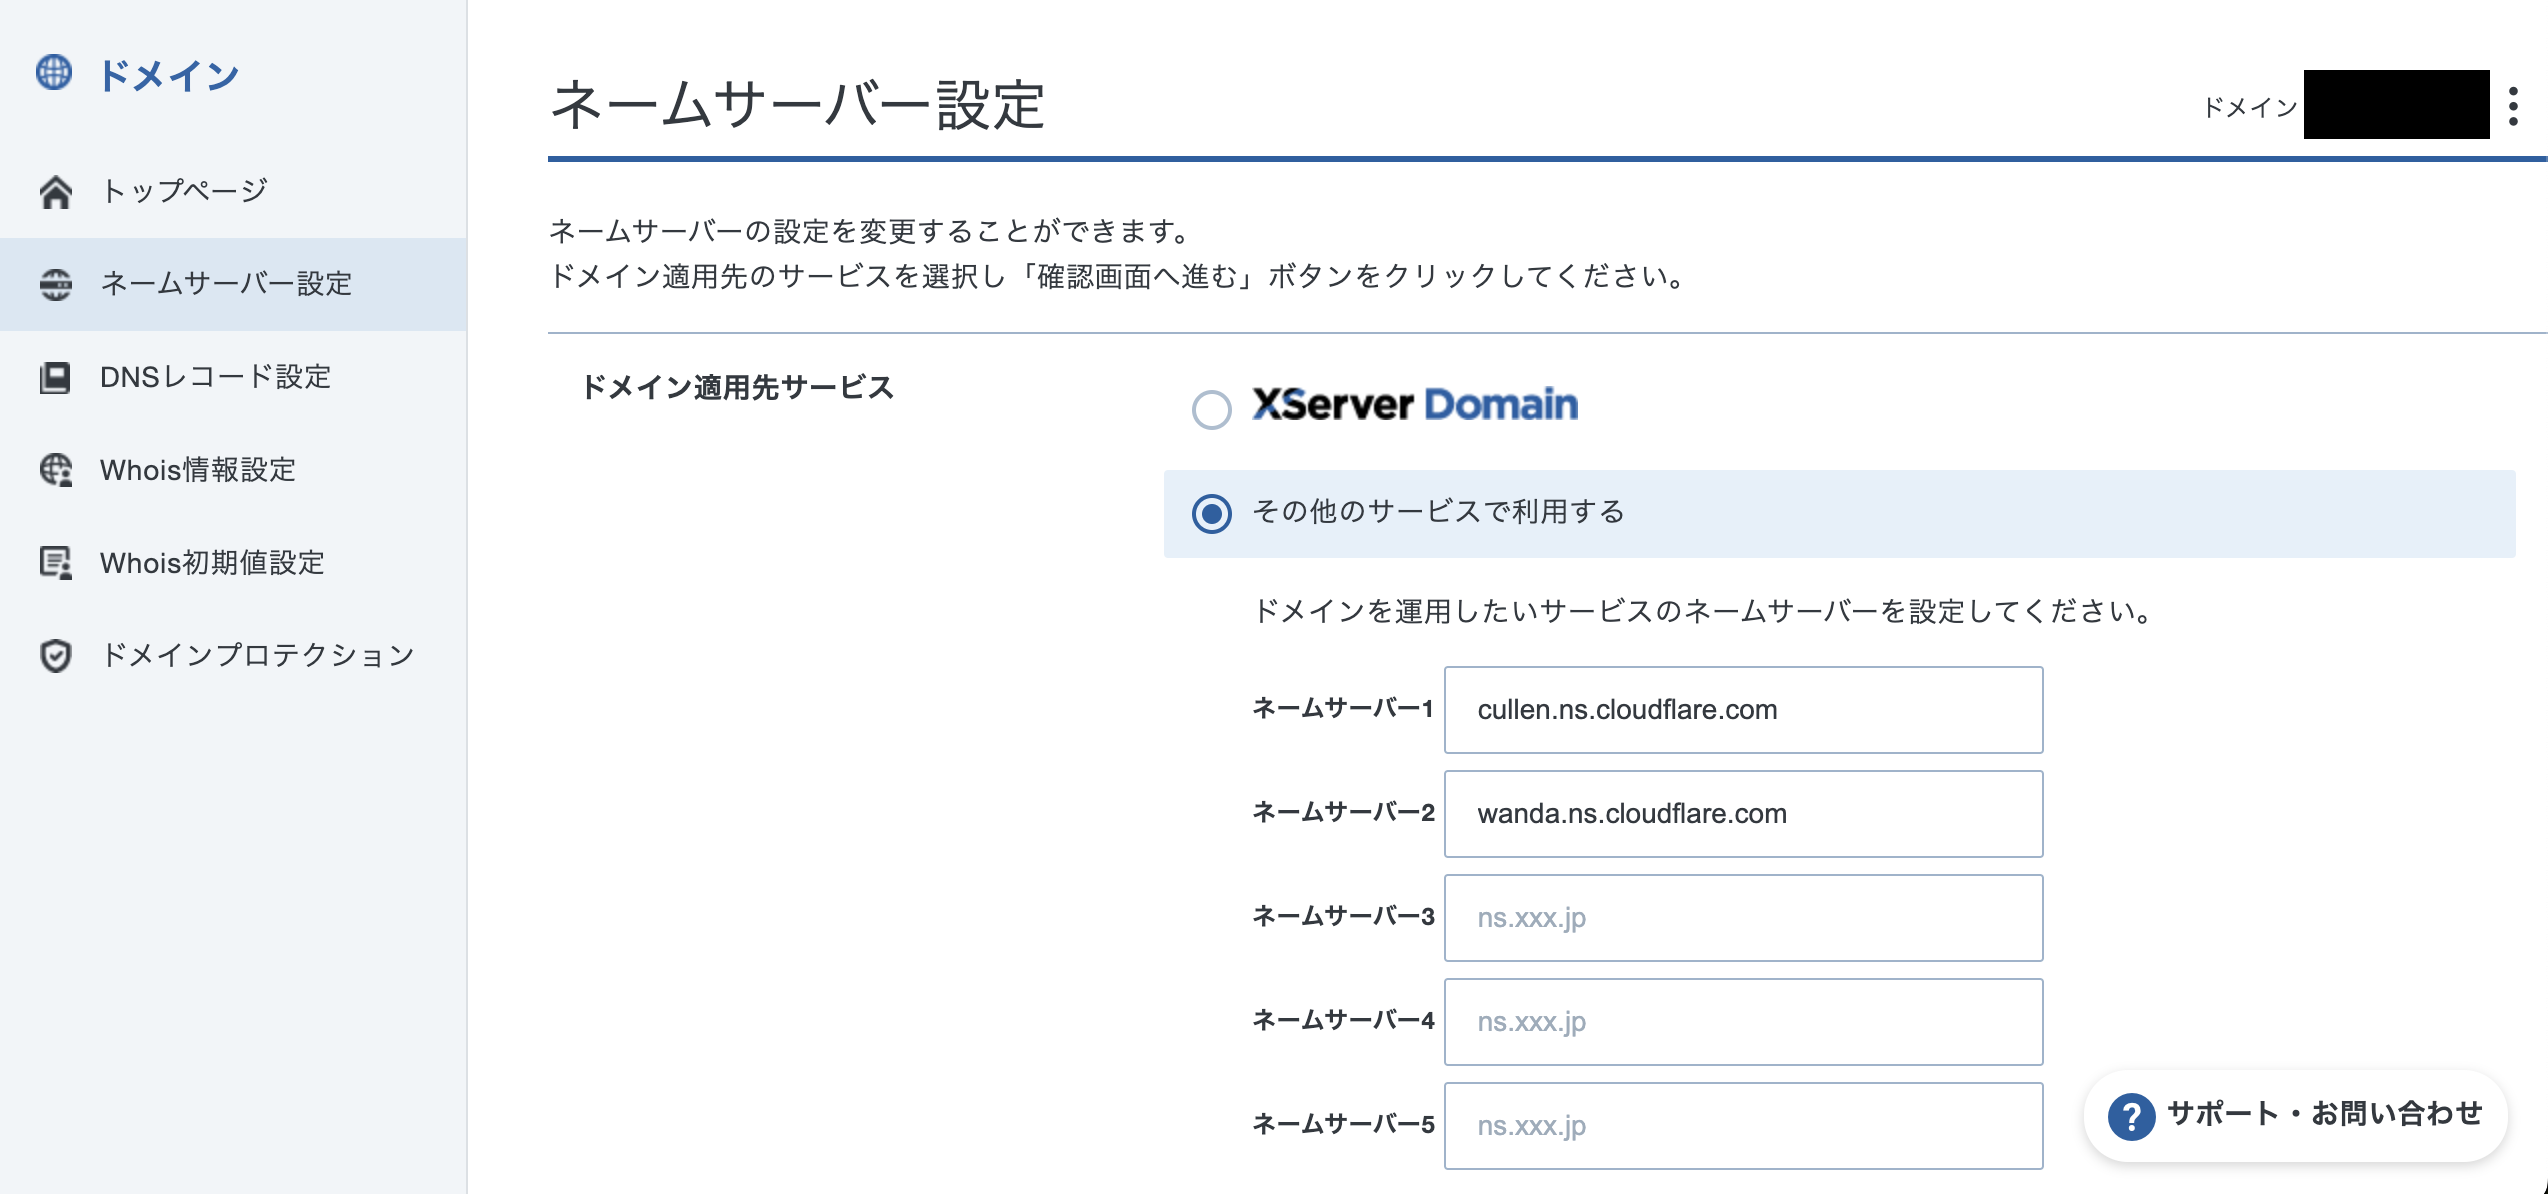
Task: Click the Whois初期値設定 list icon
Action: click(x=55, y=563)
